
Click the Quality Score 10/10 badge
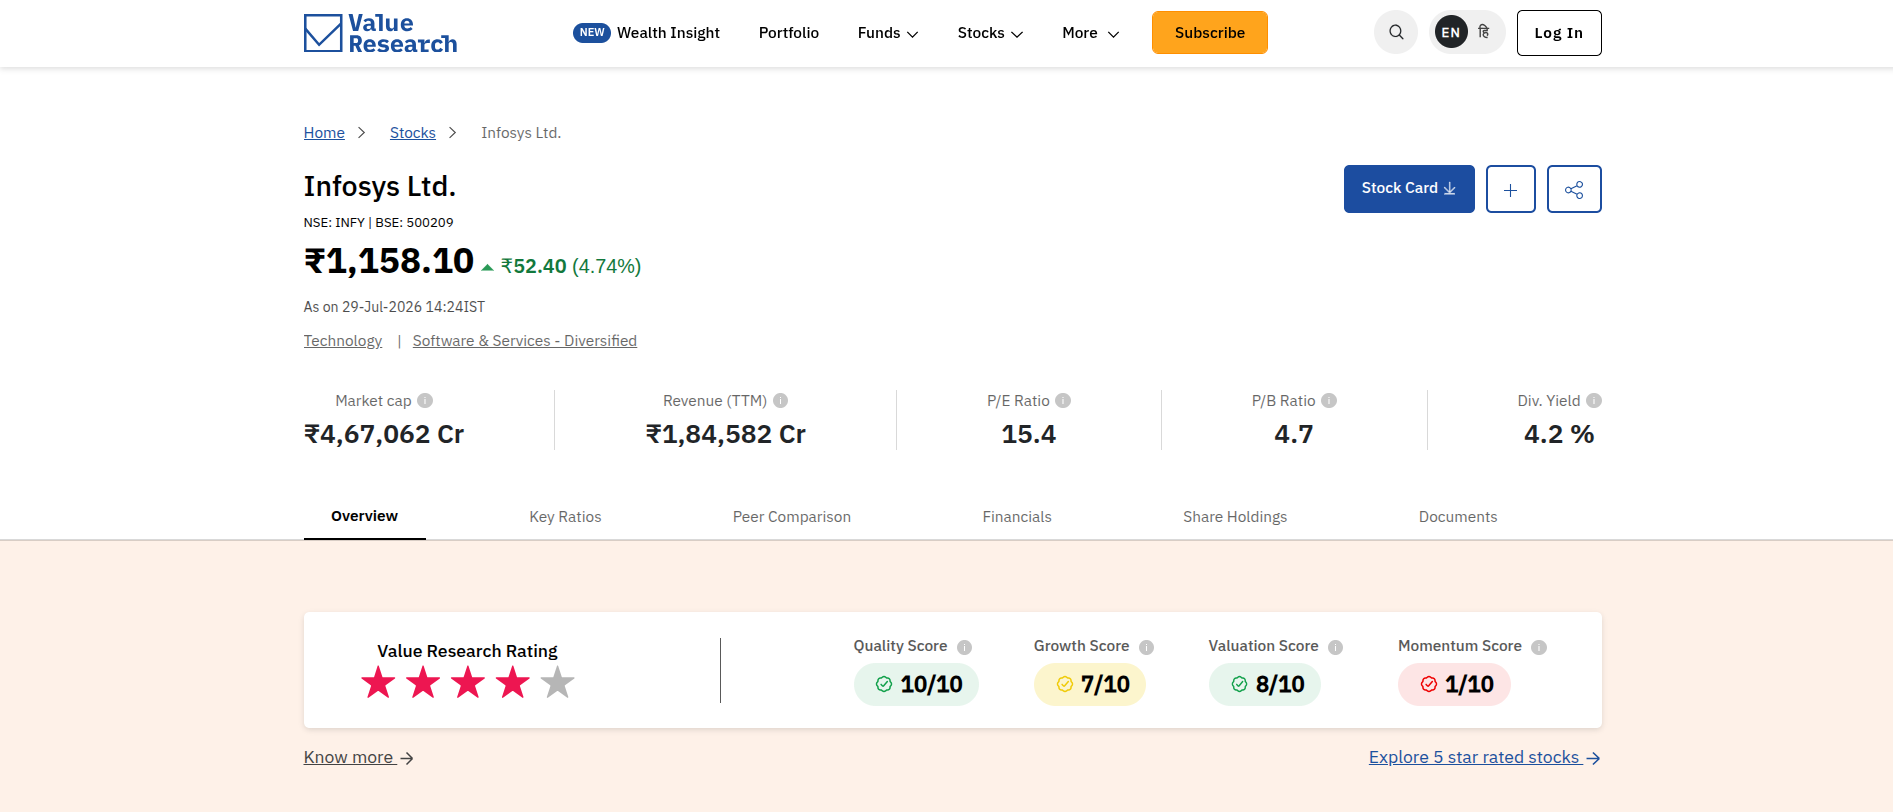(916, 685)
